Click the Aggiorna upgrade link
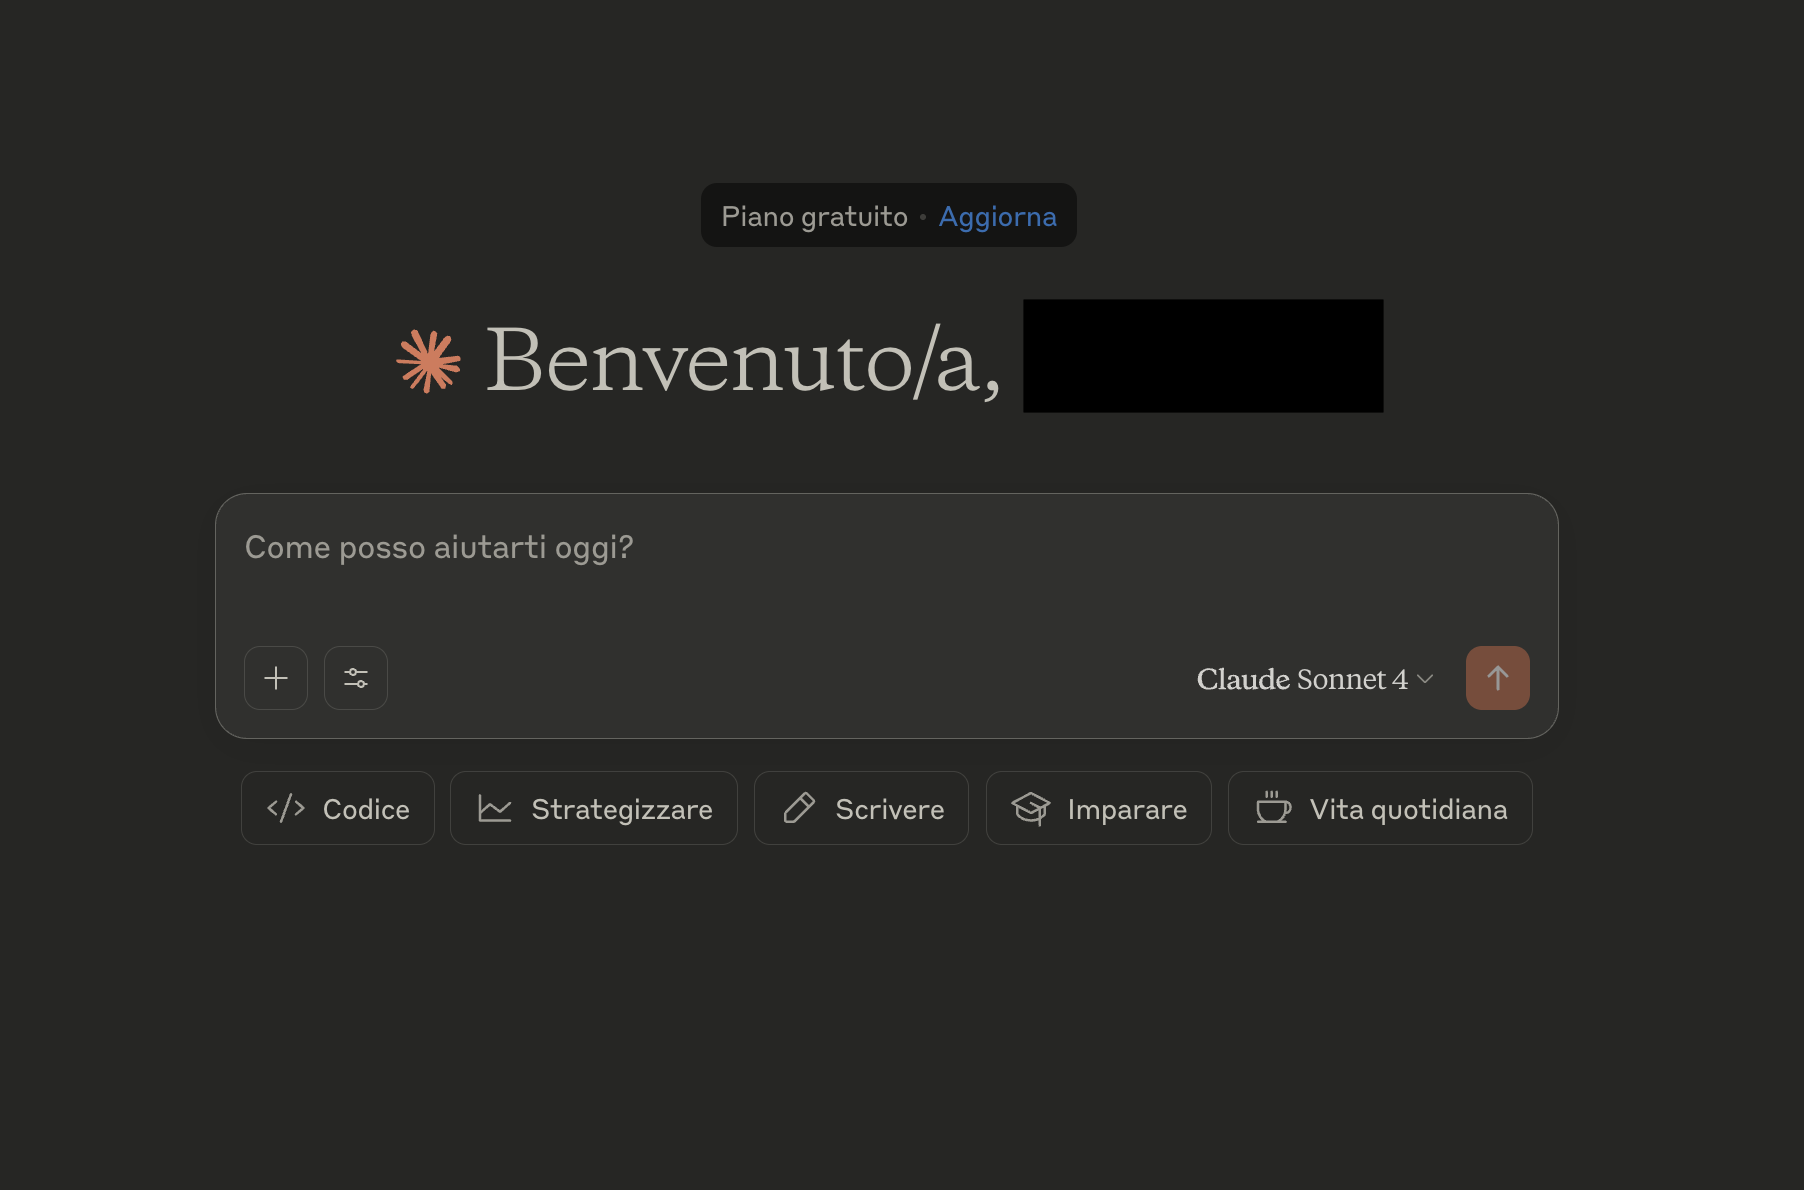The image size is (1804, 1190). click(x=997, y=216)
